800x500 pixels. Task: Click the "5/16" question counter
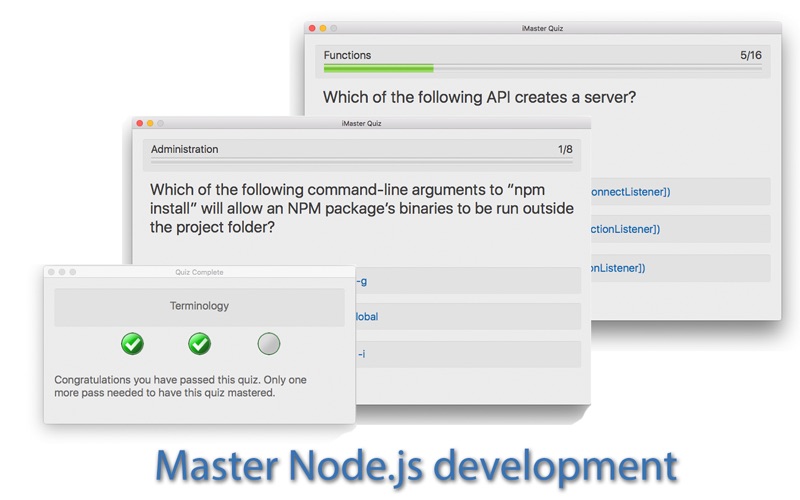[x=751, y=55]
